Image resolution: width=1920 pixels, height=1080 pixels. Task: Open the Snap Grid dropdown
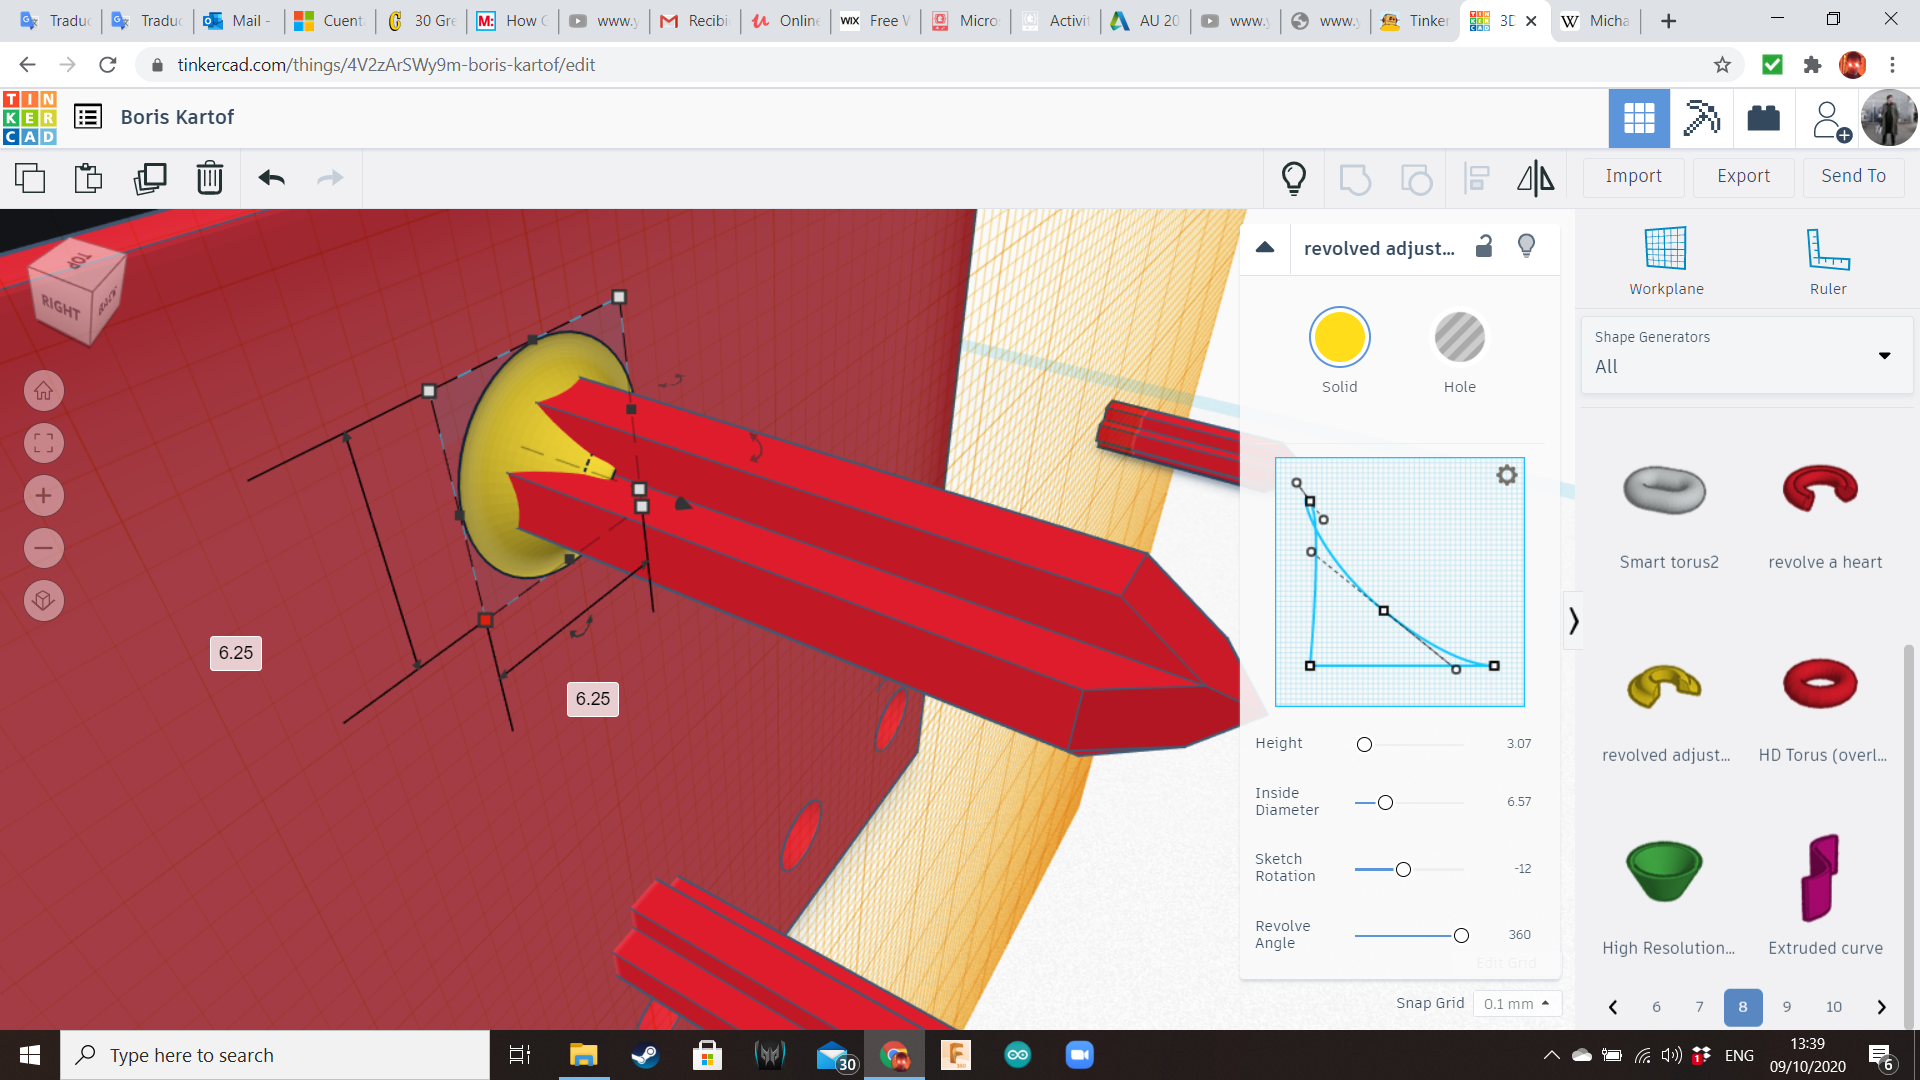(x=1517, y=1003)
